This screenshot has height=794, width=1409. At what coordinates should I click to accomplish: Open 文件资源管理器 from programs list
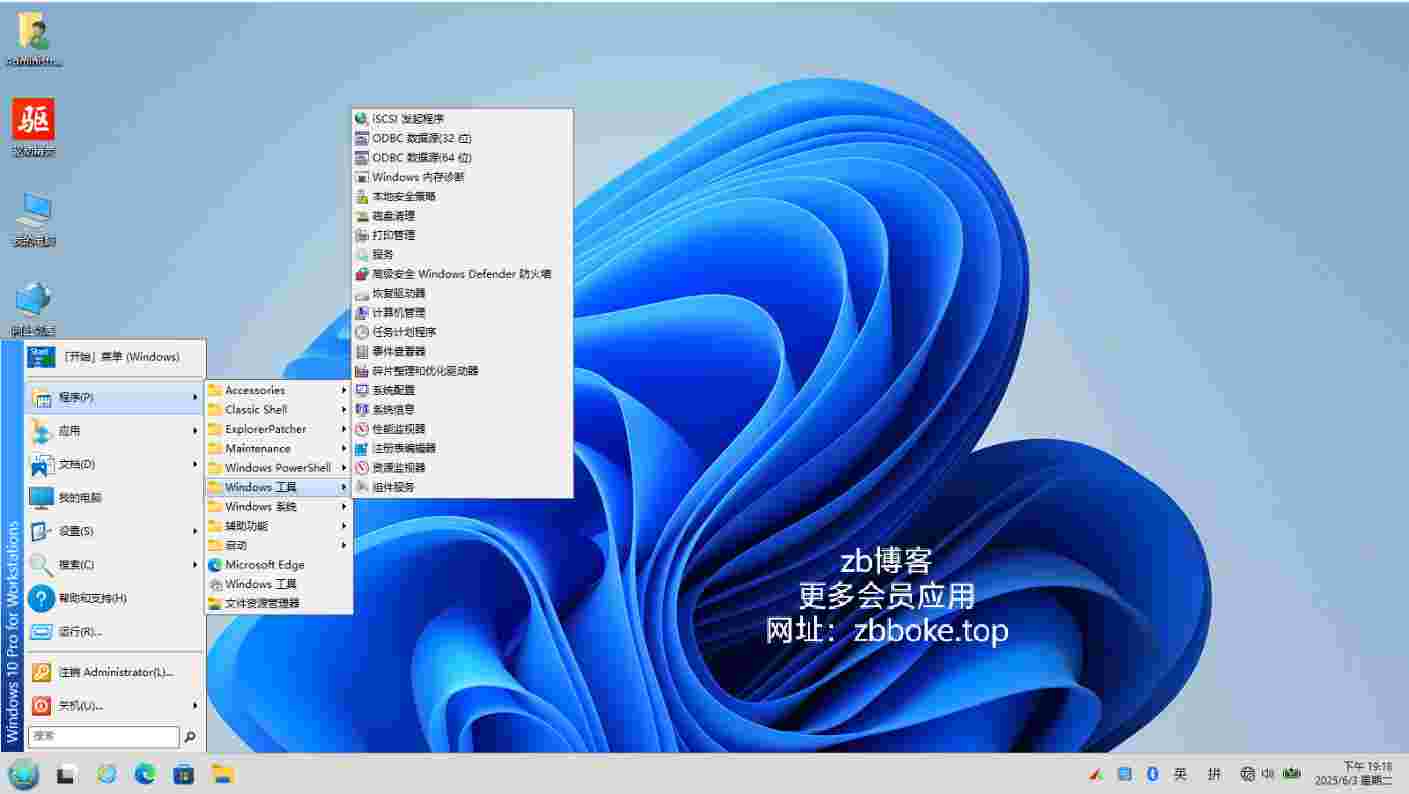point(279,603)
